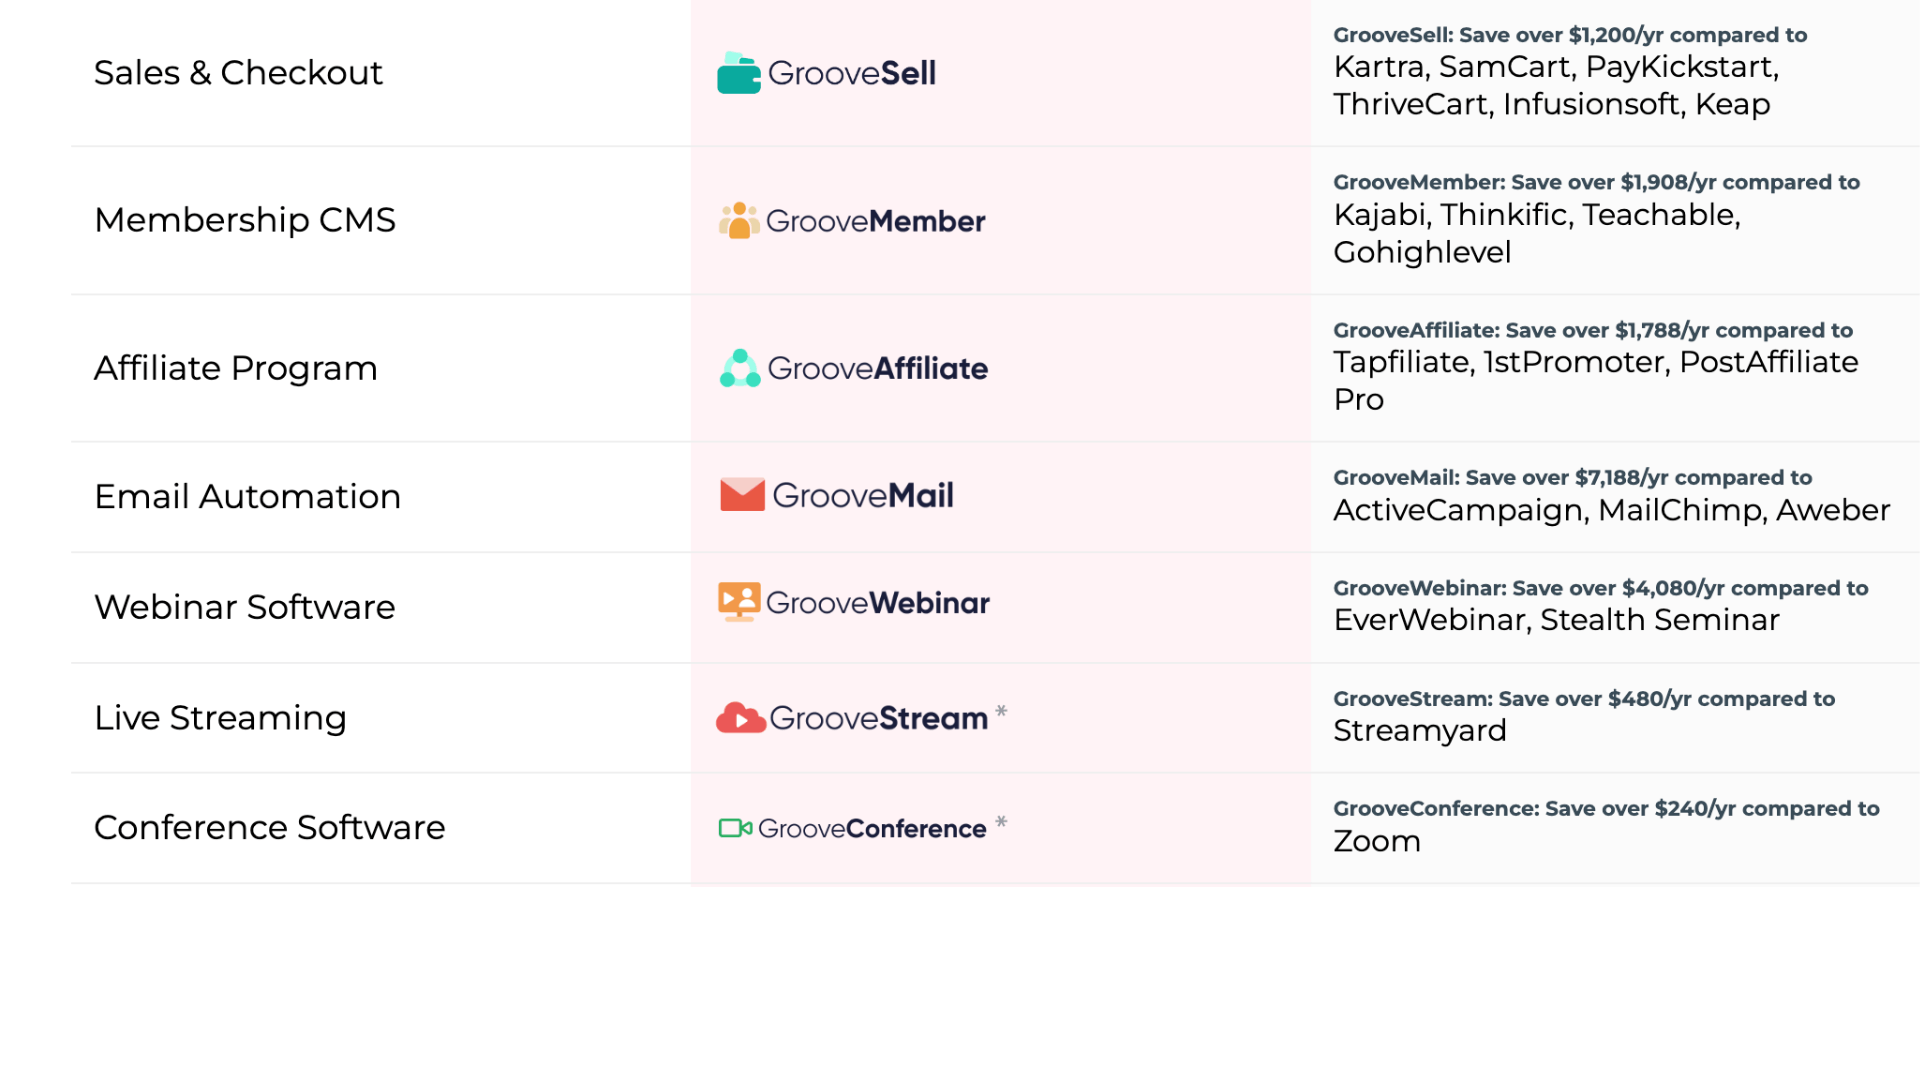Click the GrooveWebinar presentation icon
Viewport: 1920px width, 1080px height.
739,602
